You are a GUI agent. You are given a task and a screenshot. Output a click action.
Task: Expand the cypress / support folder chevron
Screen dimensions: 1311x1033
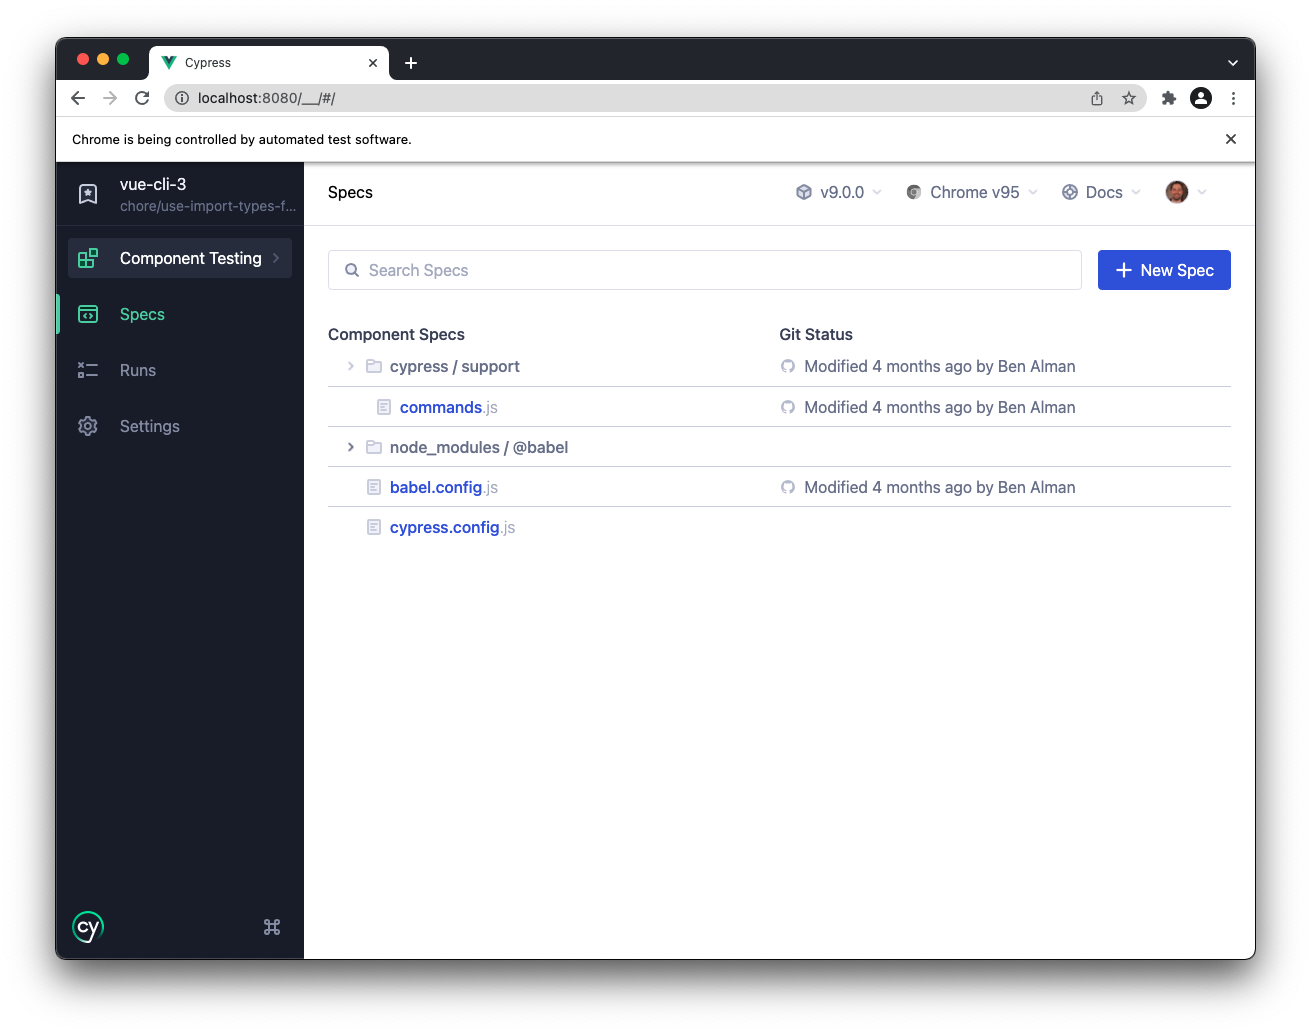pos(351,366)
